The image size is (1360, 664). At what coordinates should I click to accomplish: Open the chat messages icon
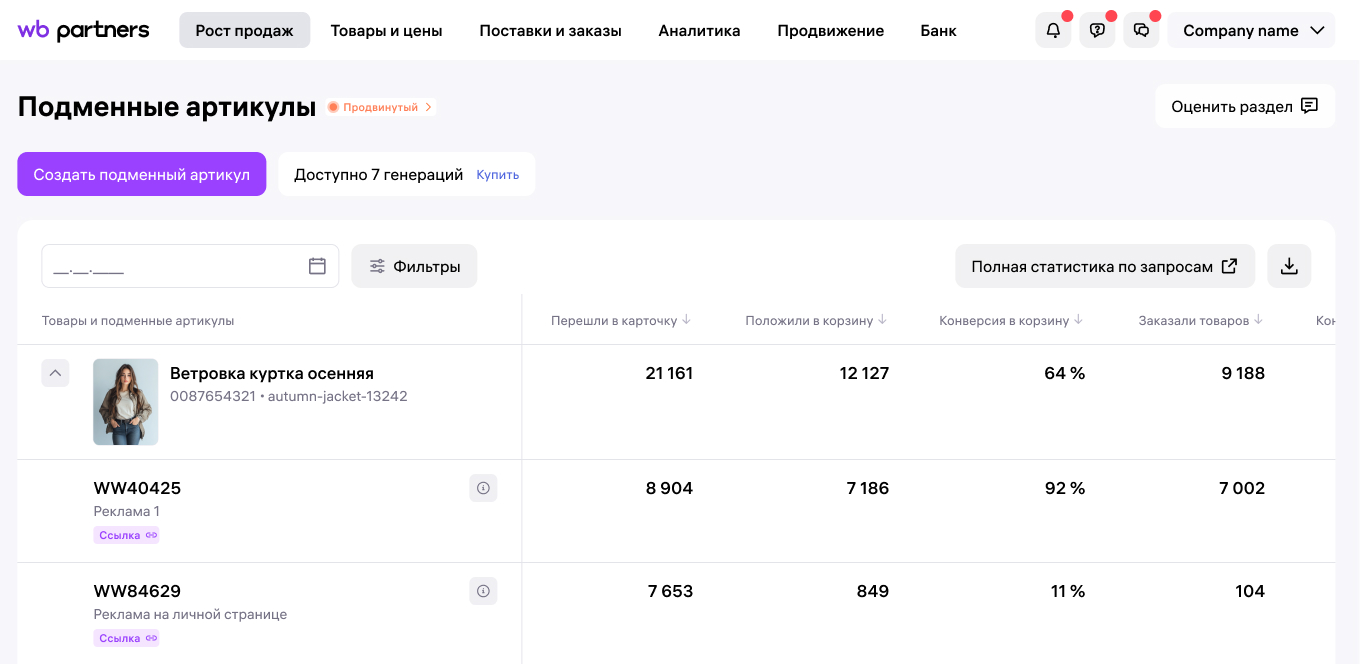(1141, 30)
